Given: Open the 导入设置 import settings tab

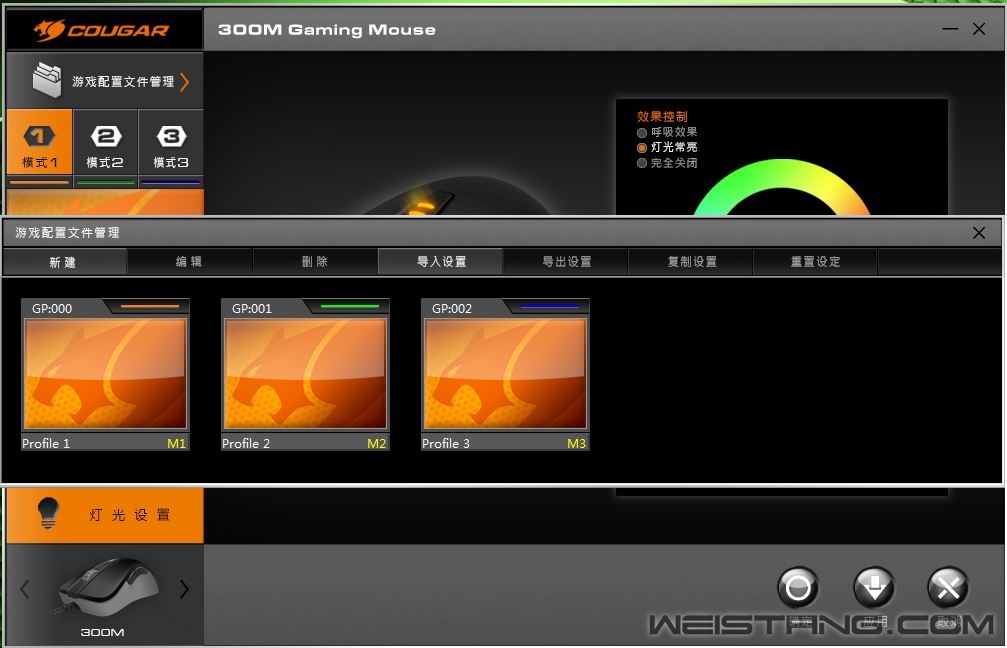Looking at the screenshot, I should 441,262.
